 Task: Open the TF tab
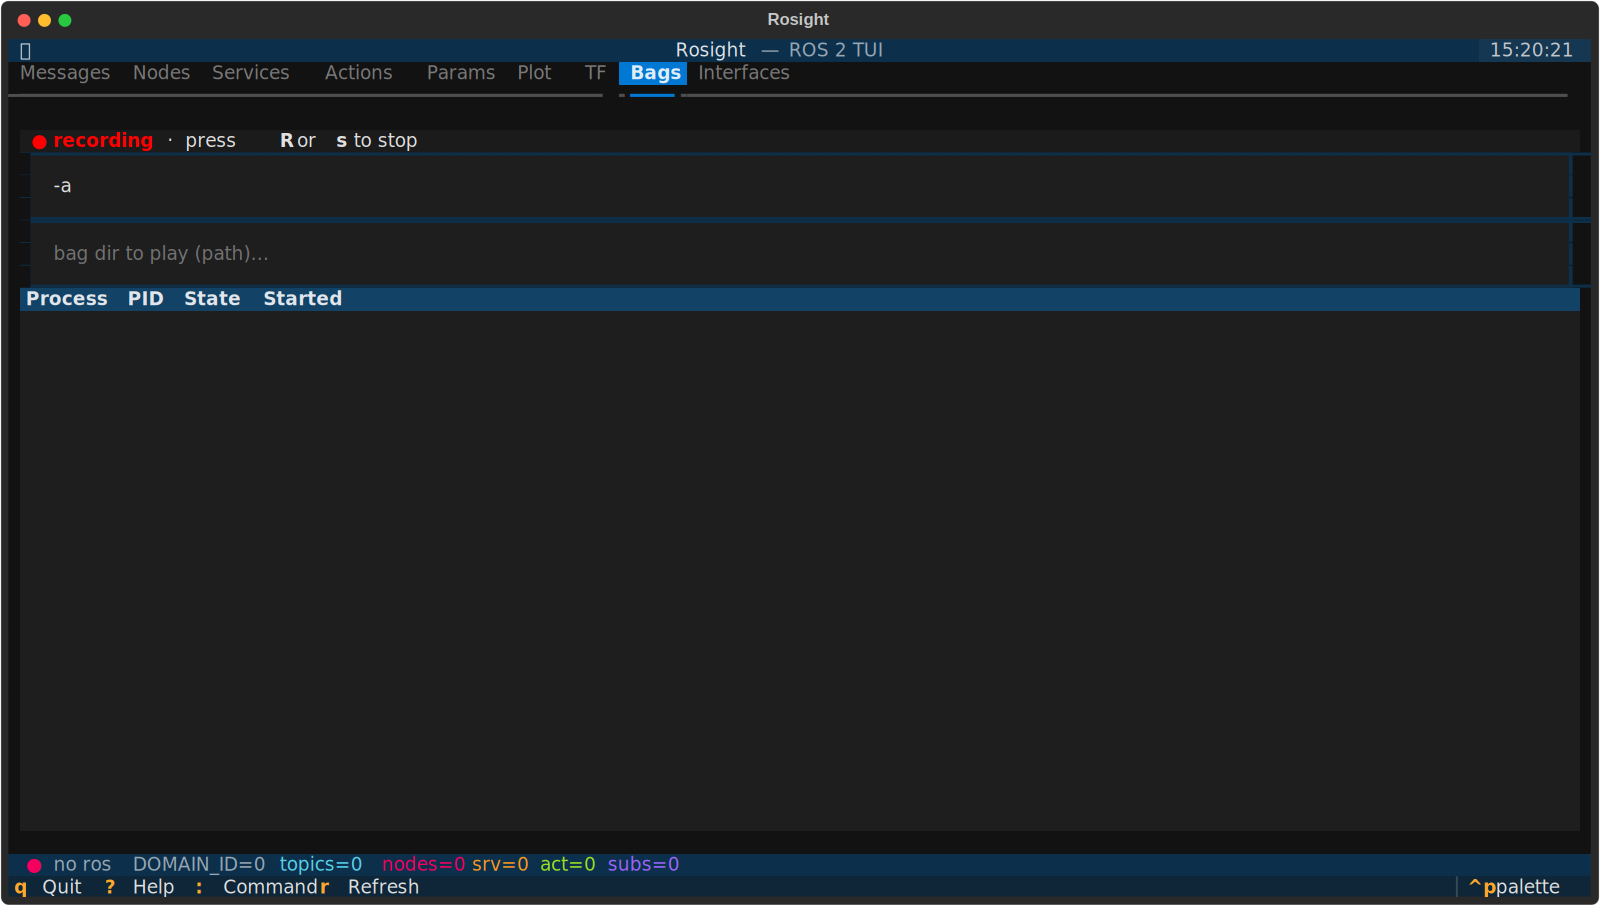pyautogui.click(x=595, y=73)
